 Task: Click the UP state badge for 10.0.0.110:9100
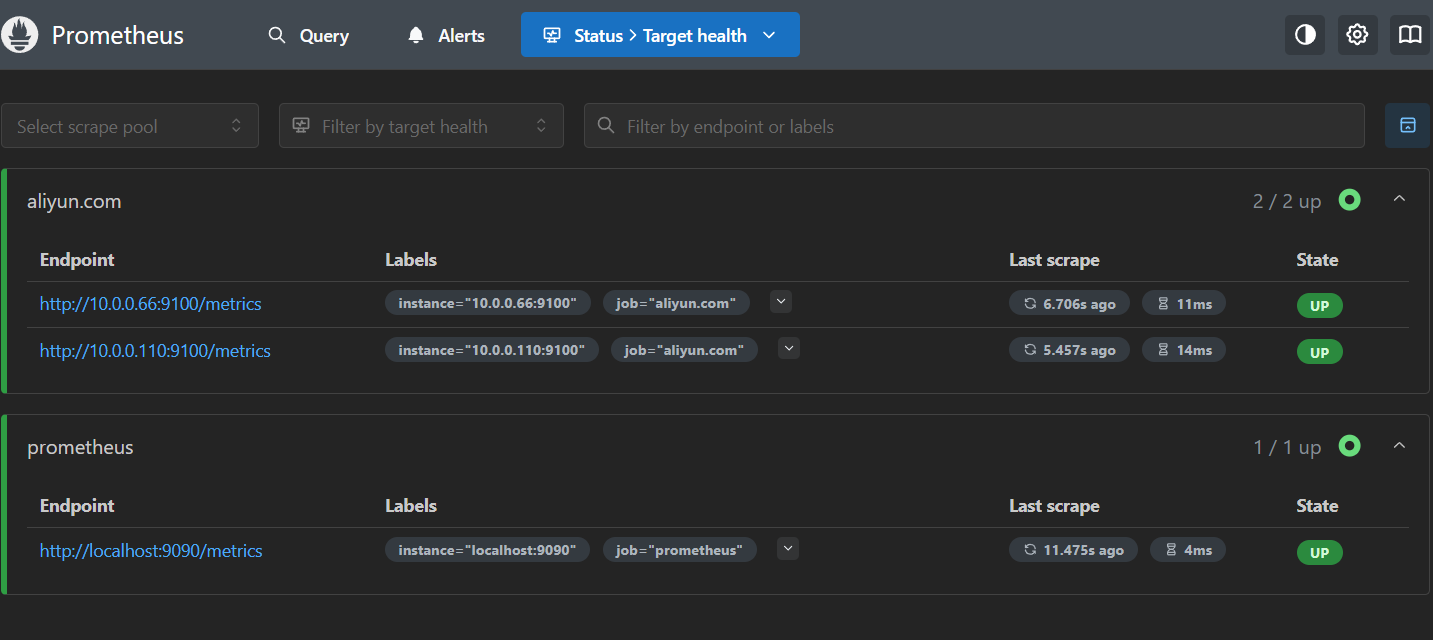click(1320, 352)
